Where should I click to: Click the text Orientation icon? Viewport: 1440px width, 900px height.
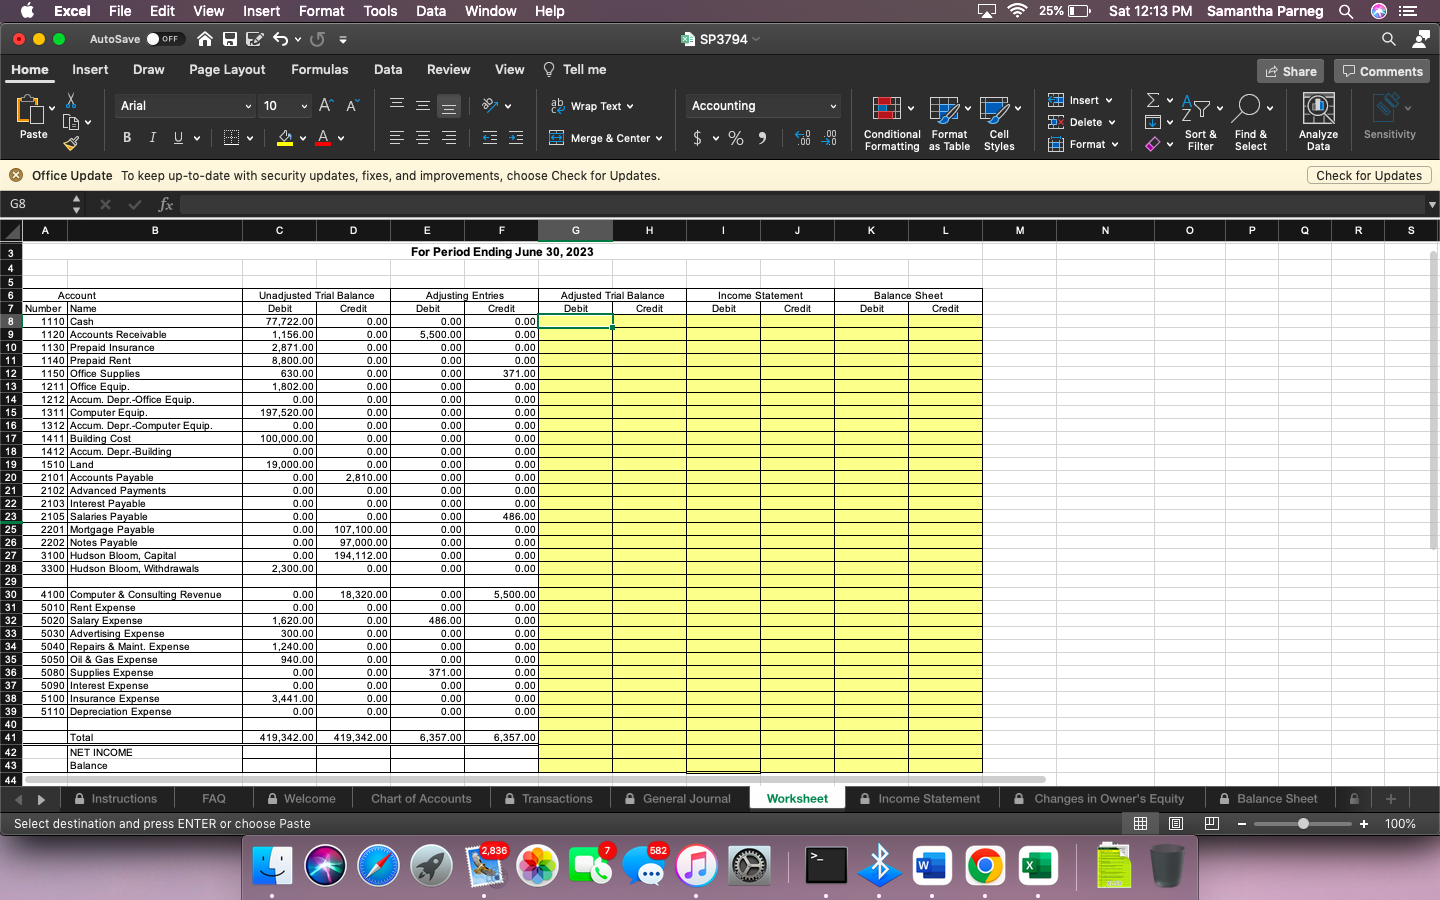490,105
